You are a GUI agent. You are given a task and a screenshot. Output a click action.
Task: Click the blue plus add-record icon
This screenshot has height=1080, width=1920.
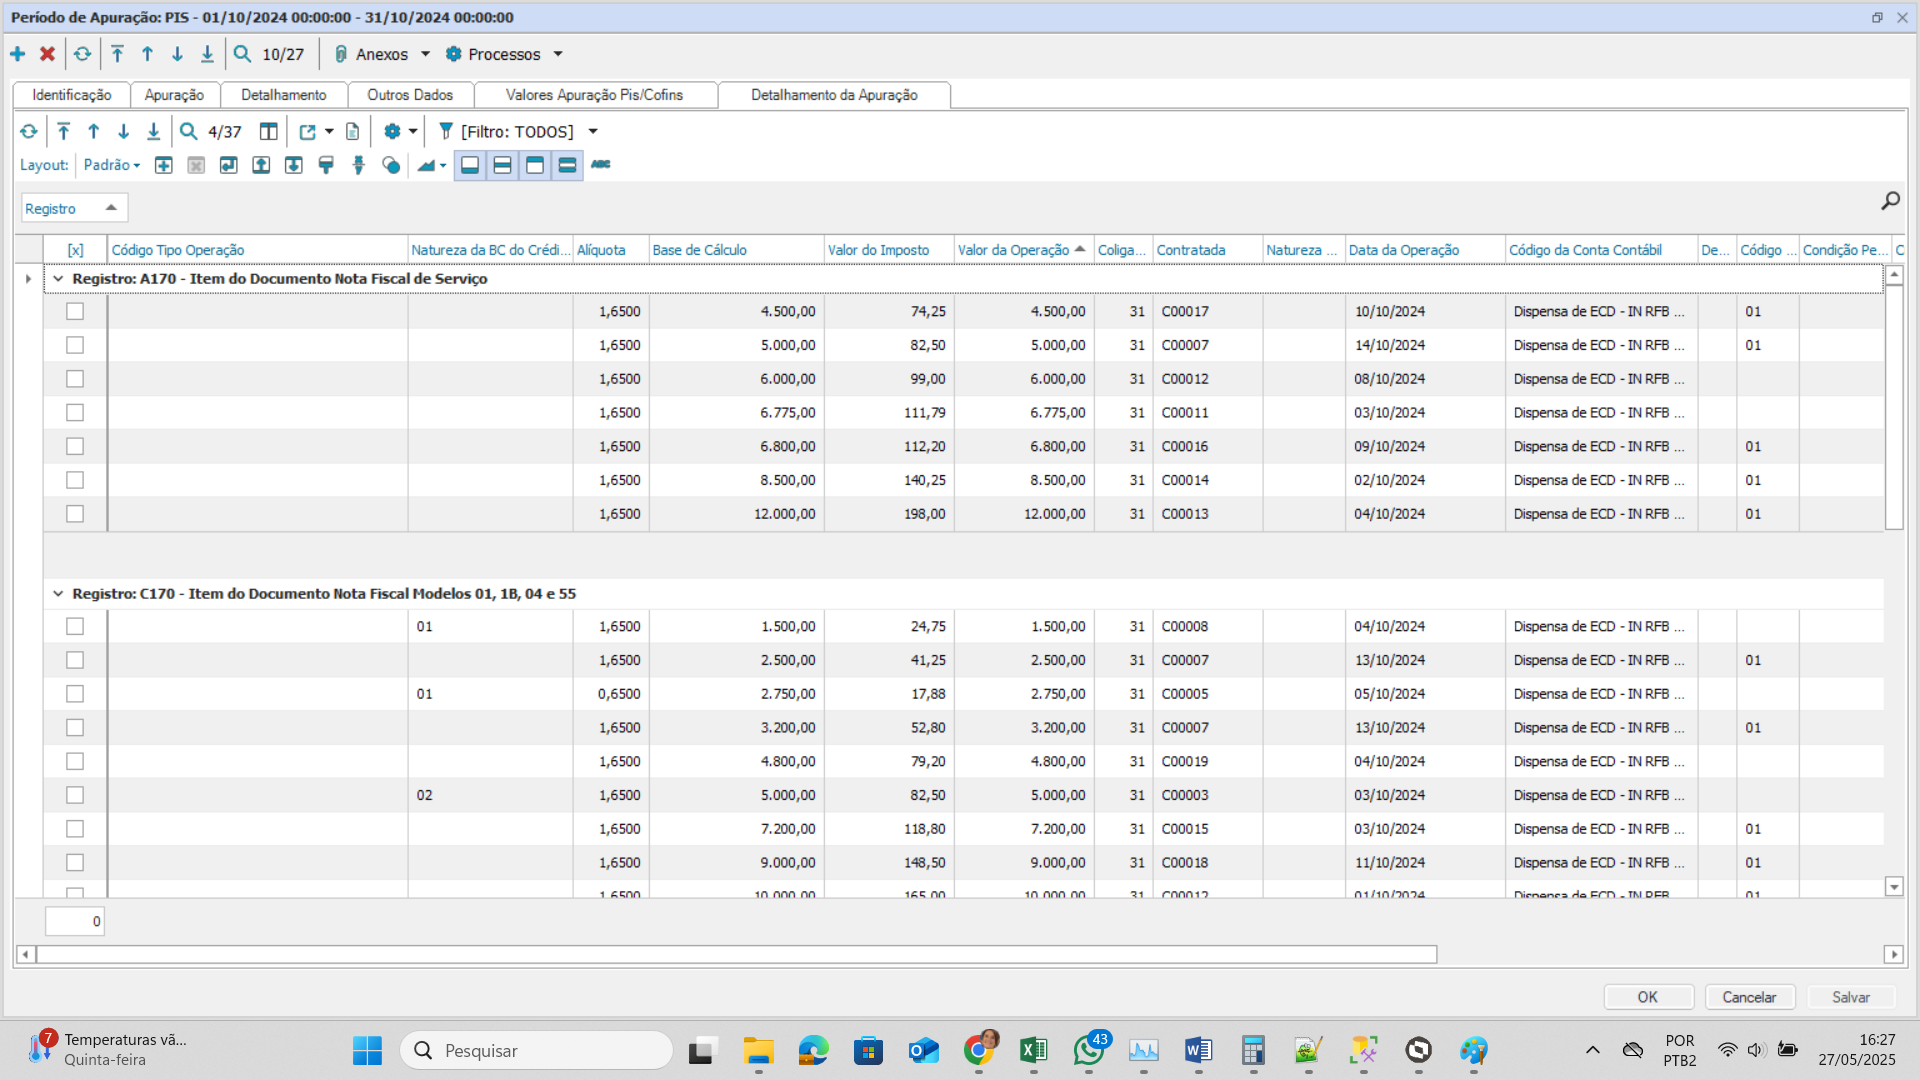click(x=18, y=54)
